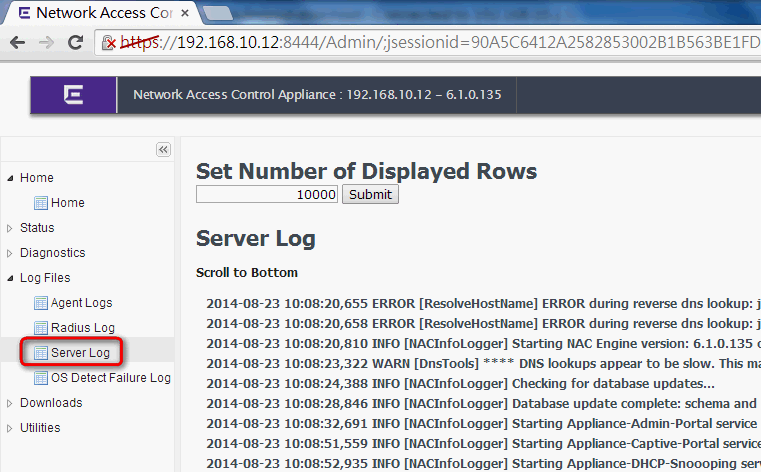761x472 pixels.
Task: Click the 10:08:20,655 ERROR log line
Action: click(483, 304)
